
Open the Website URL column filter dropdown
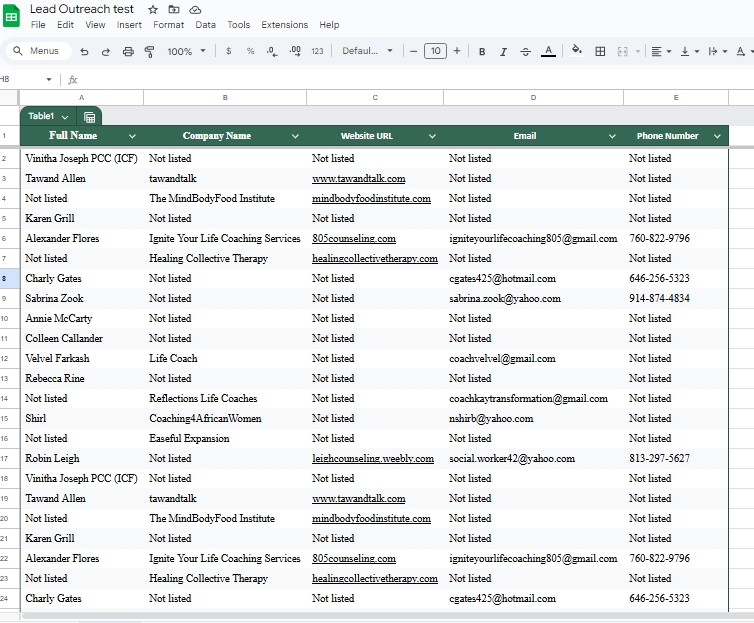(x=432, y=136)
